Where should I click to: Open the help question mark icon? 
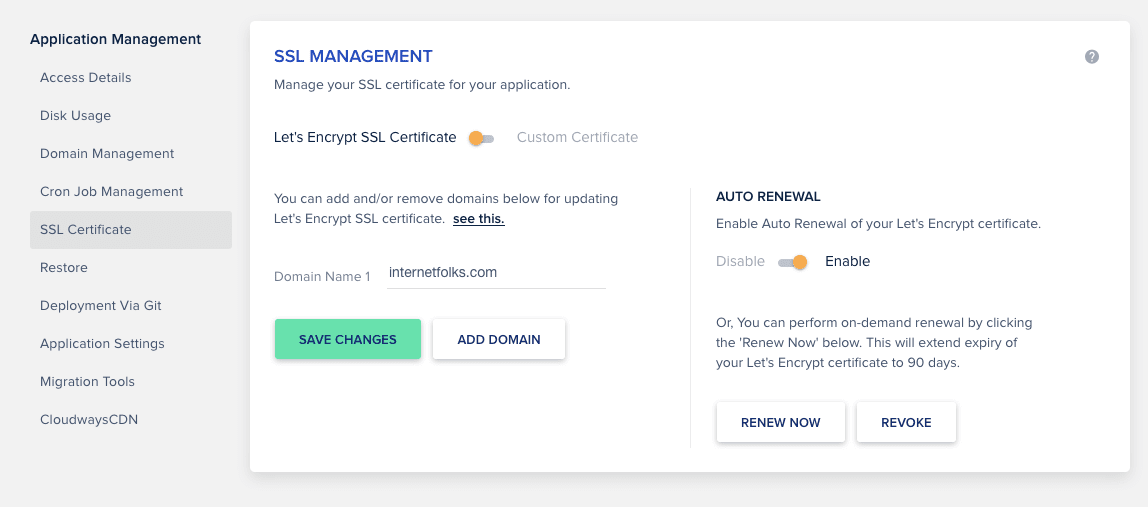point(1092,56)
